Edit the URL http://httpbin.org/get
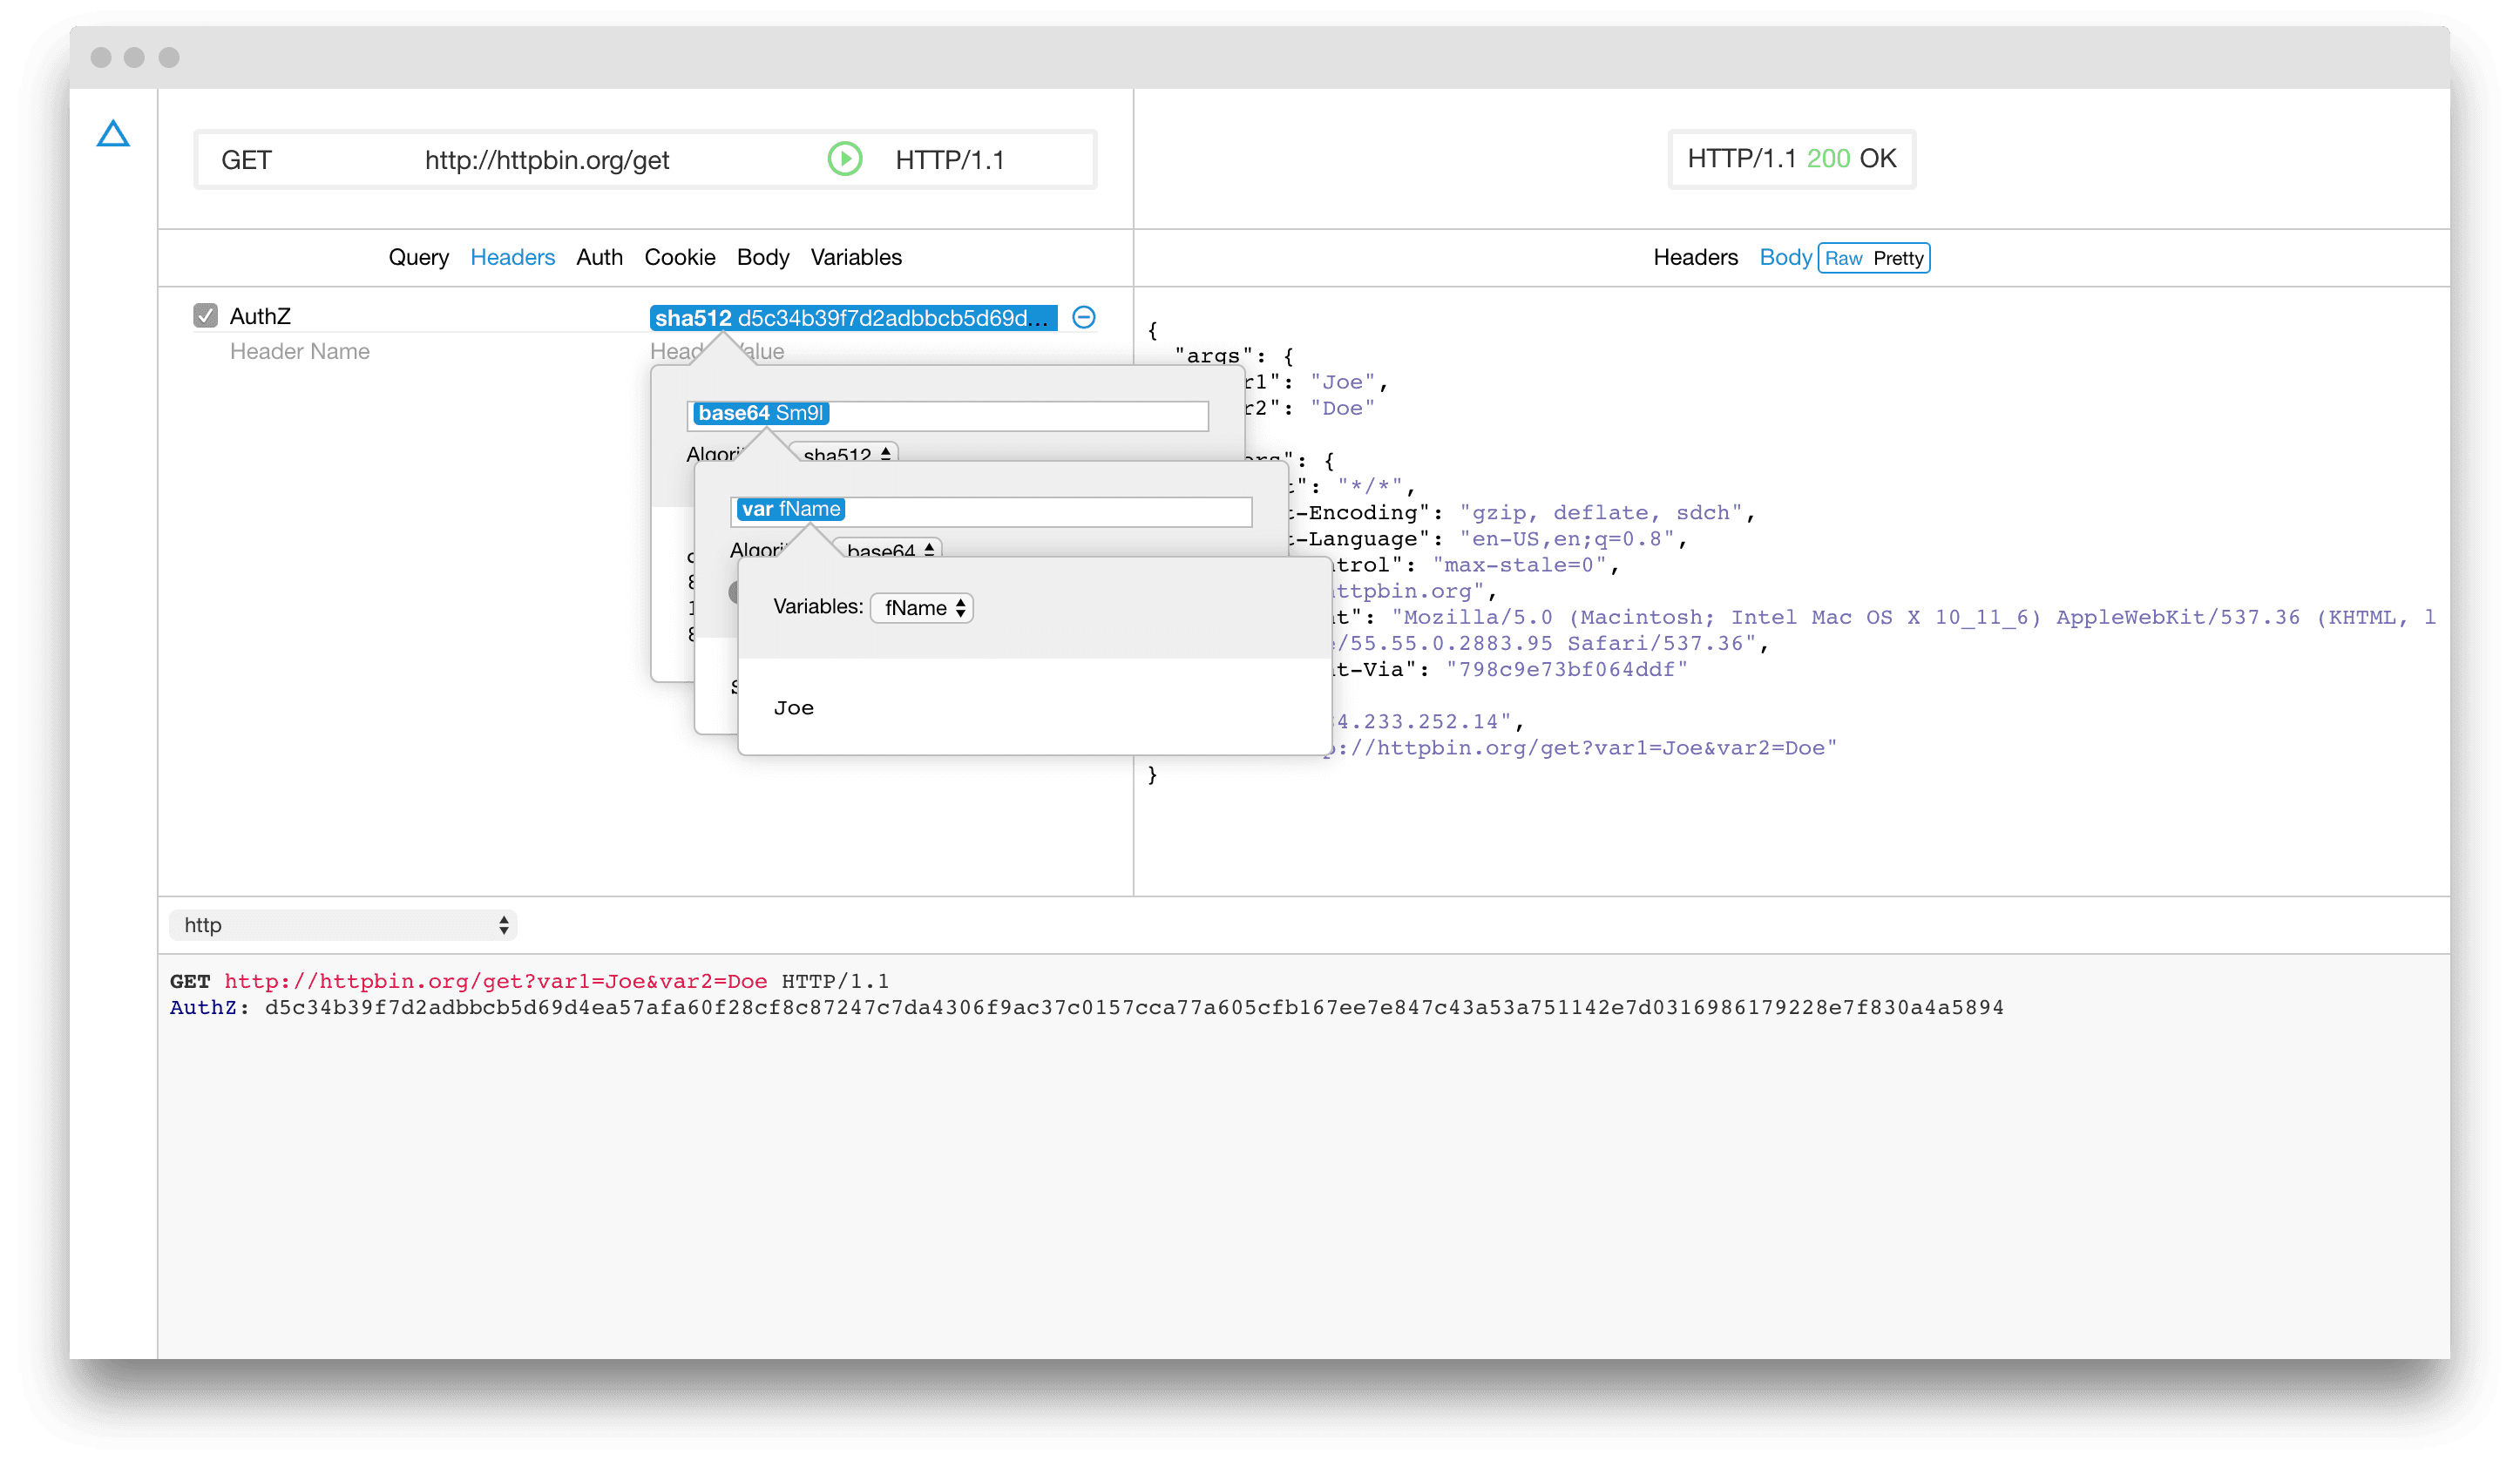Viewport: 2520px width, 1481px height. point(547,160)
